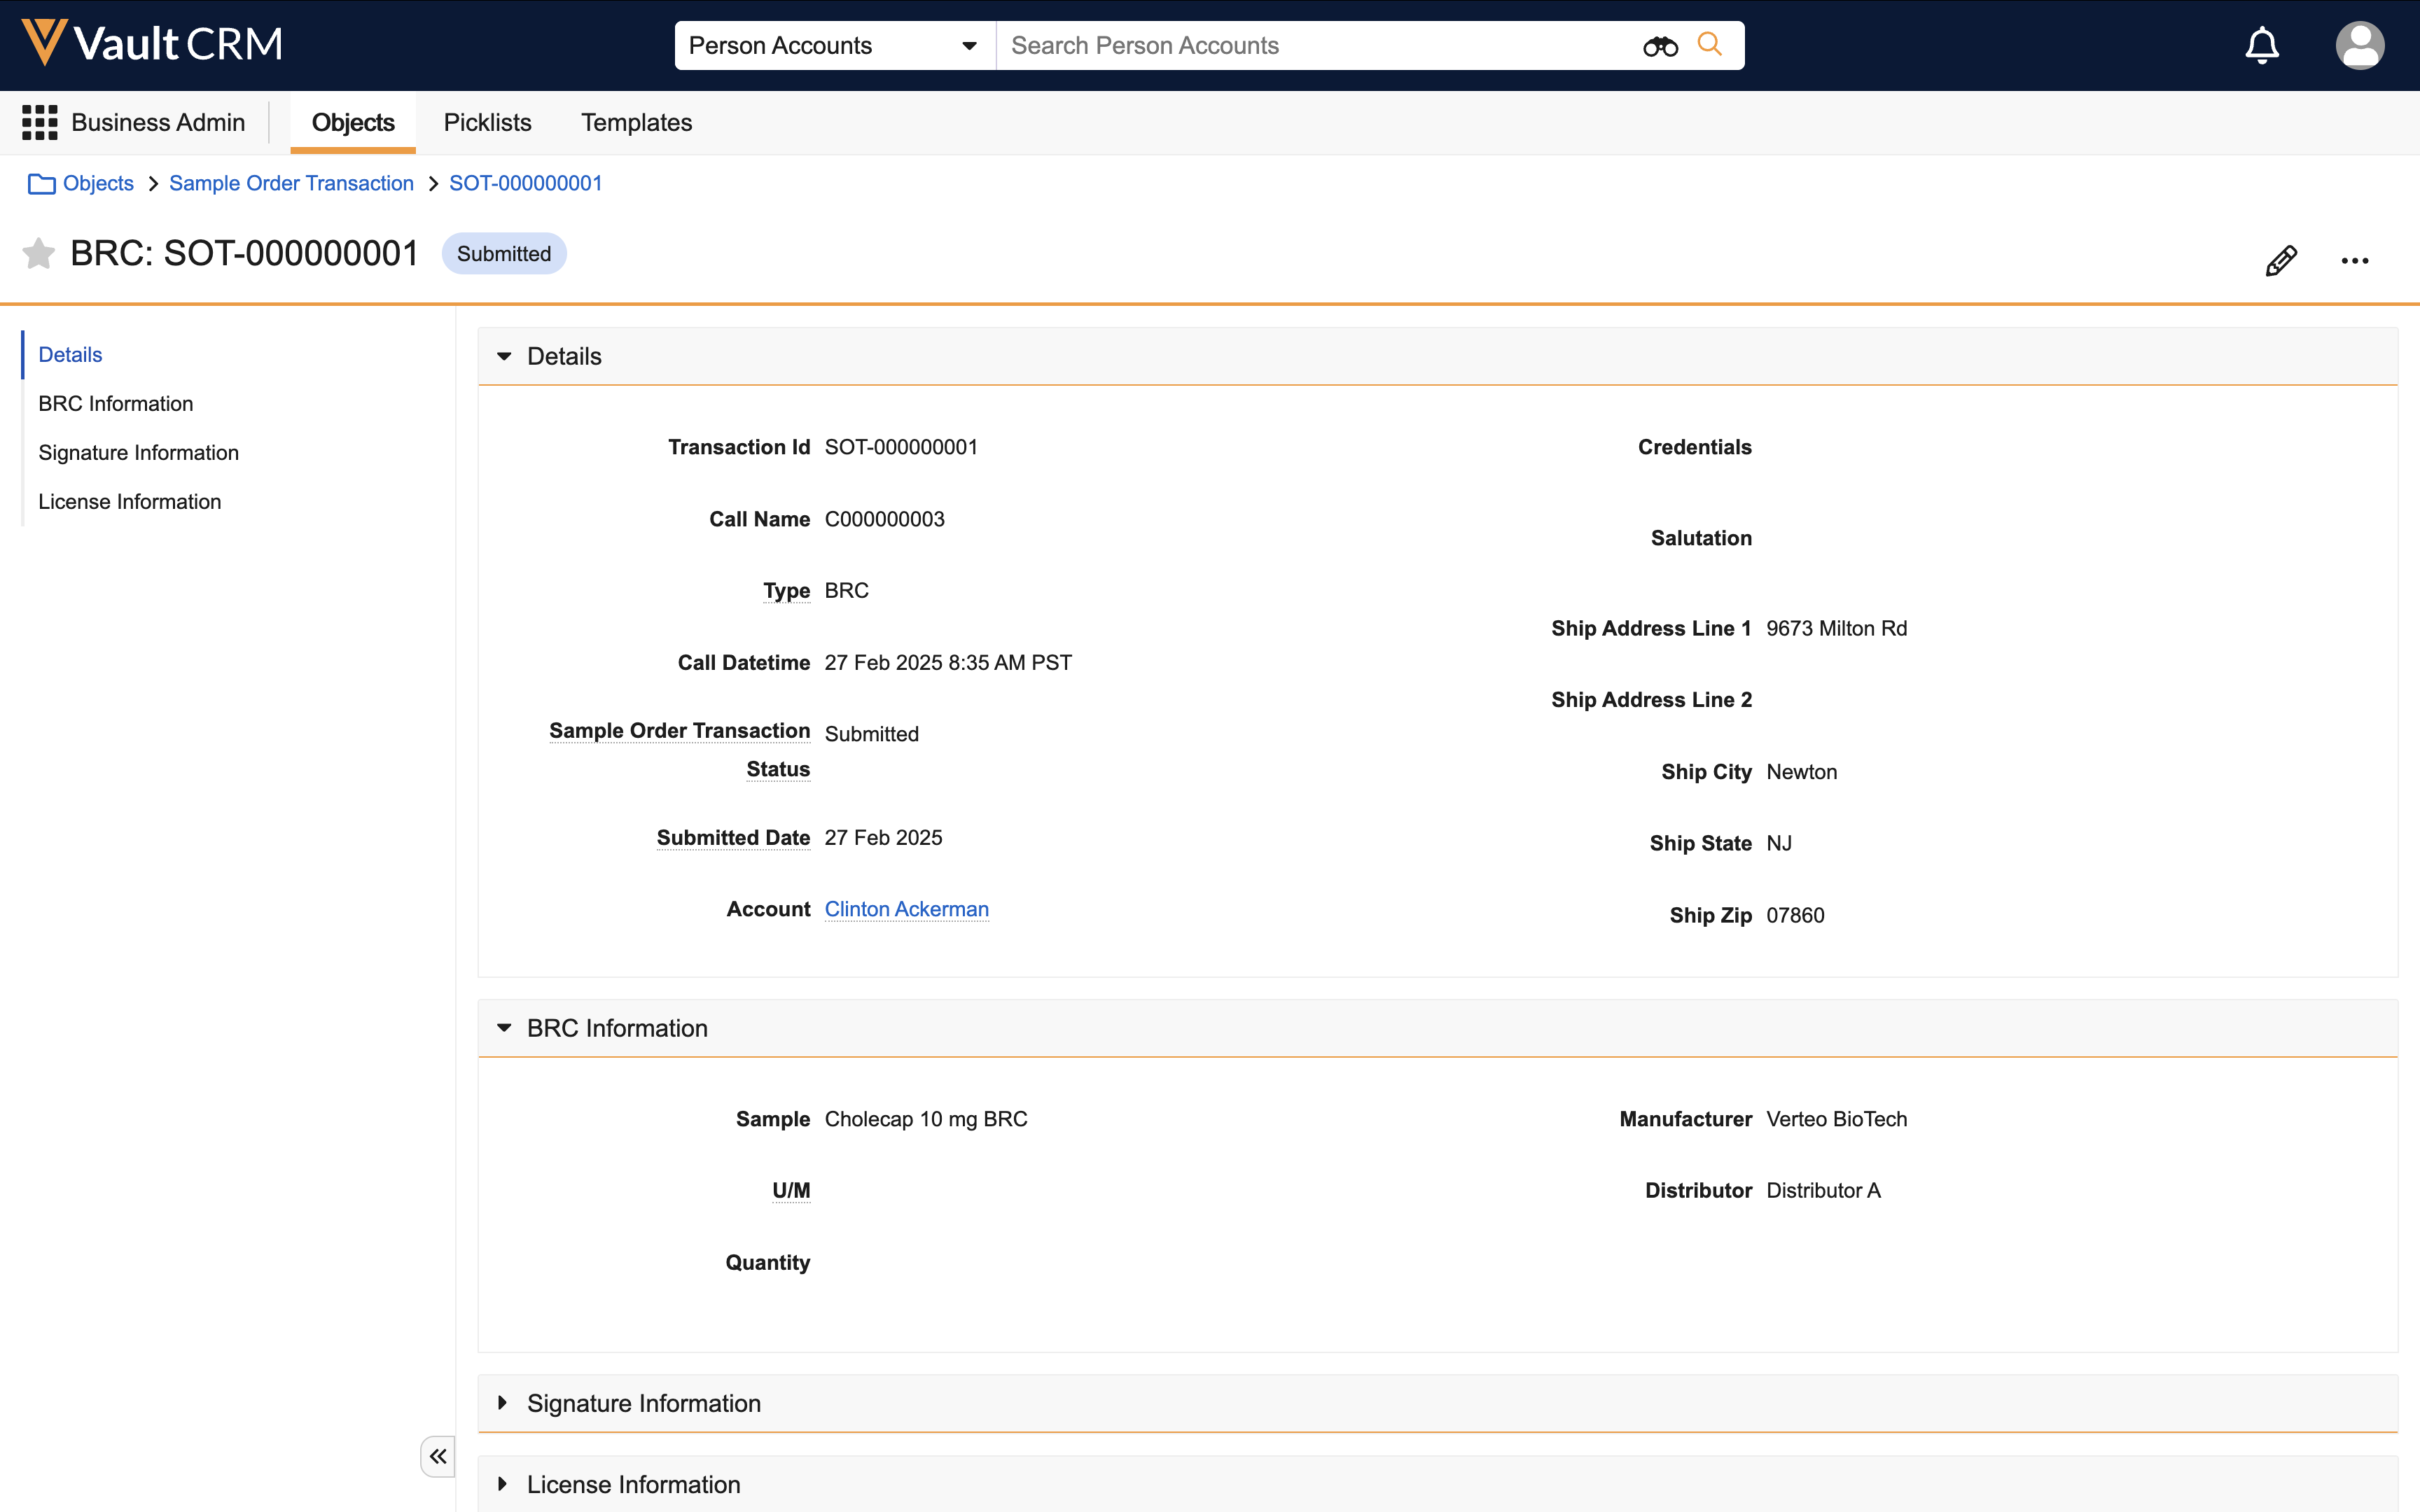
Task: Click the Vault CRM logo
Action: click(152, 44)
